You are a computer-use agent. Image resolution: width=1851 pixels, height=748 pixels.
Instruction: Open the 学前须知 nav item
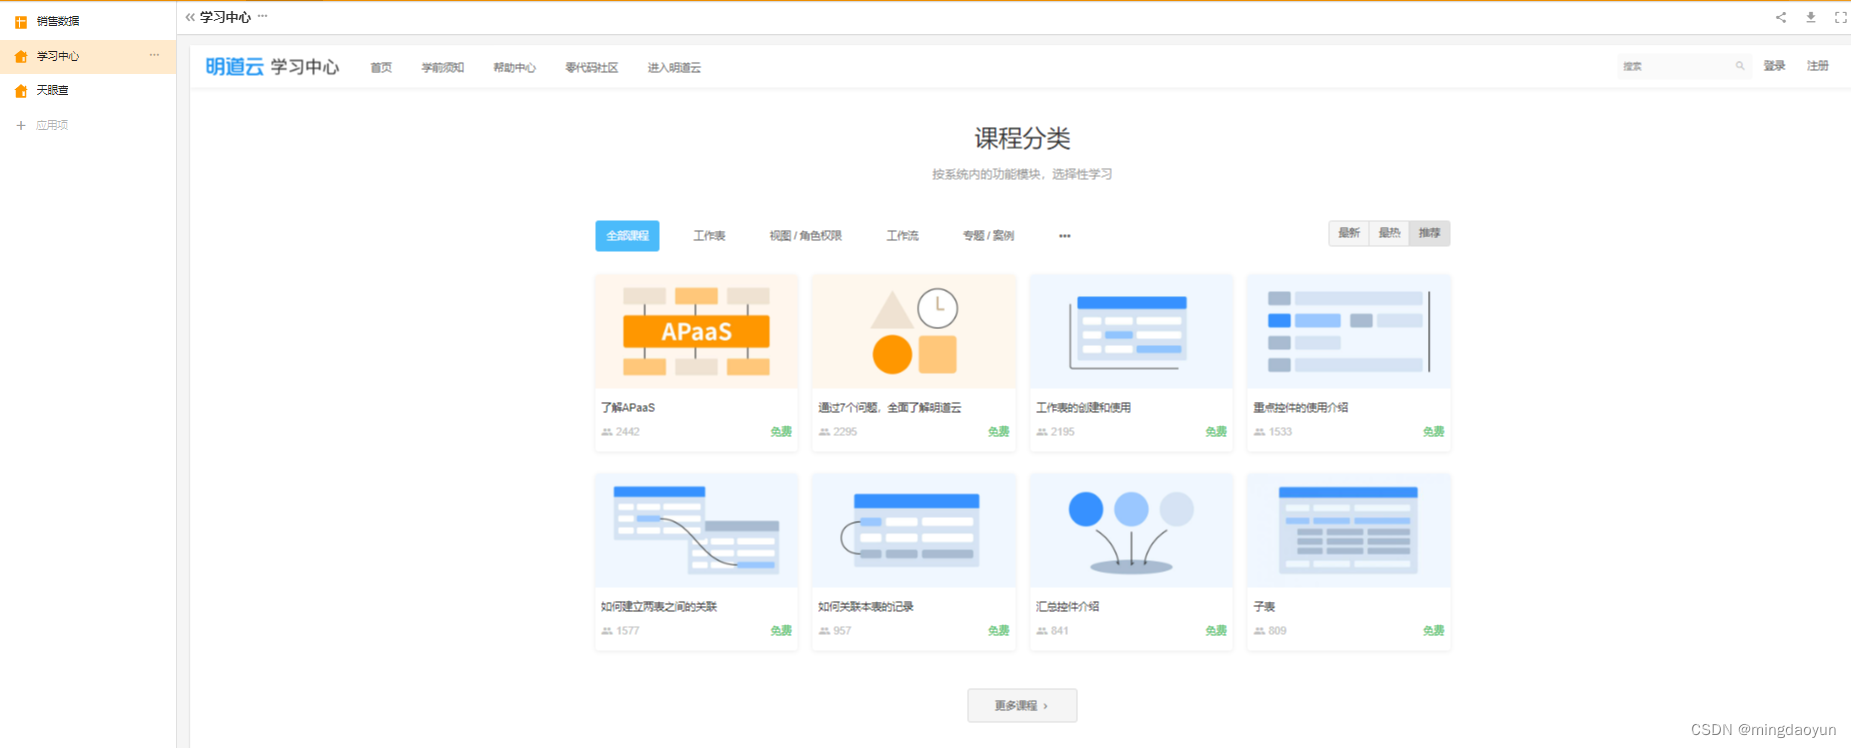pyautogui.click(x=443, y=68)
